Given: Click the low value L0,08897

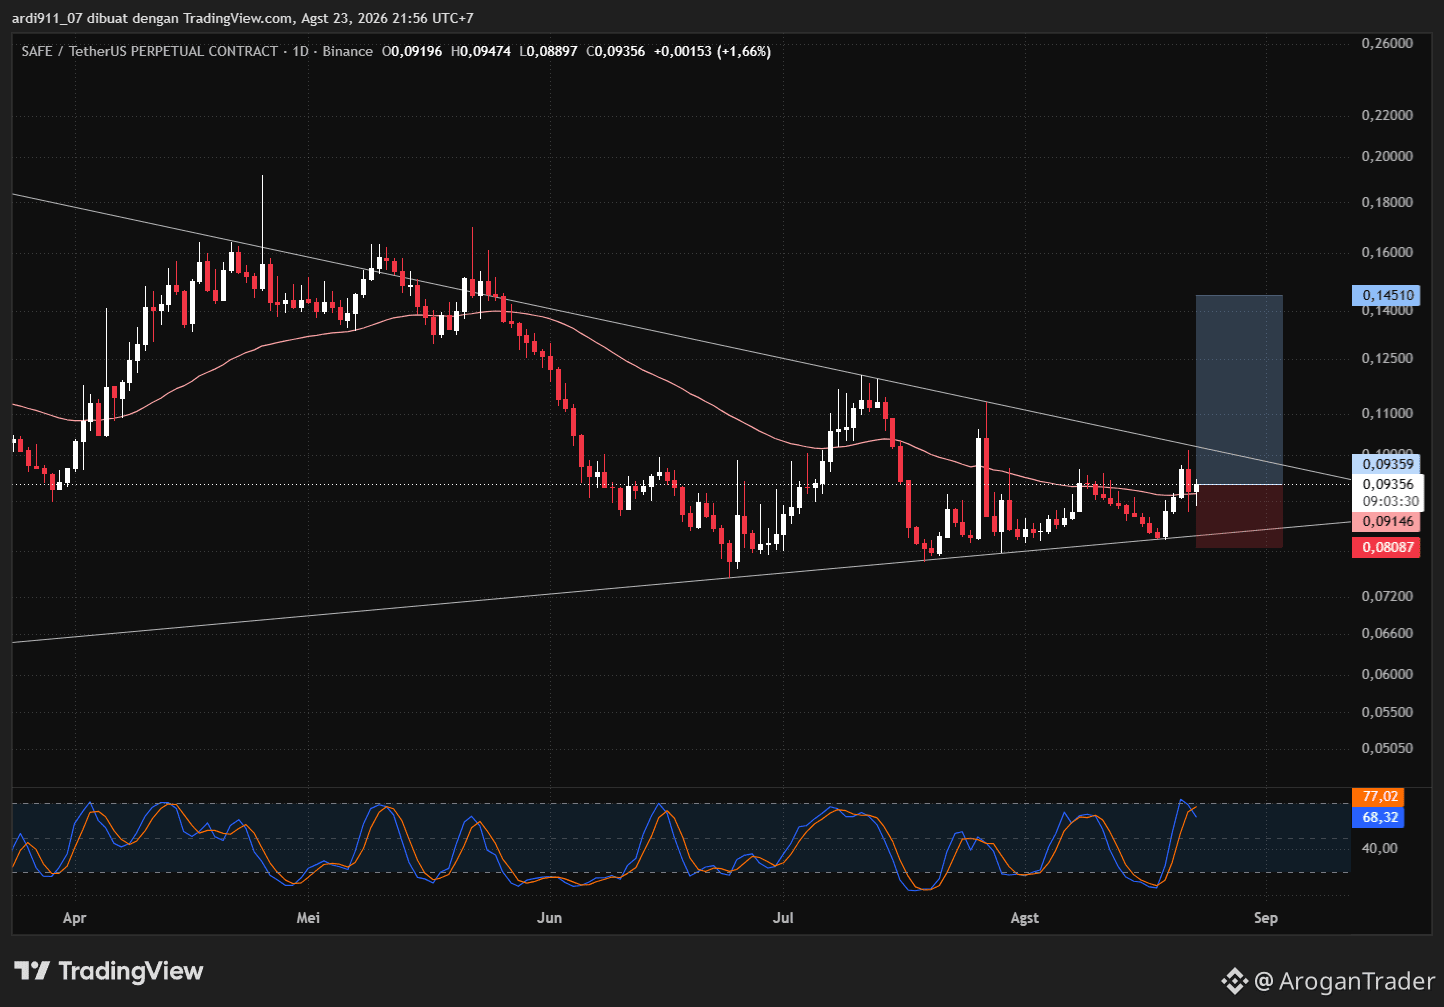Looking at the screenshot, I should tap(548, 51).
